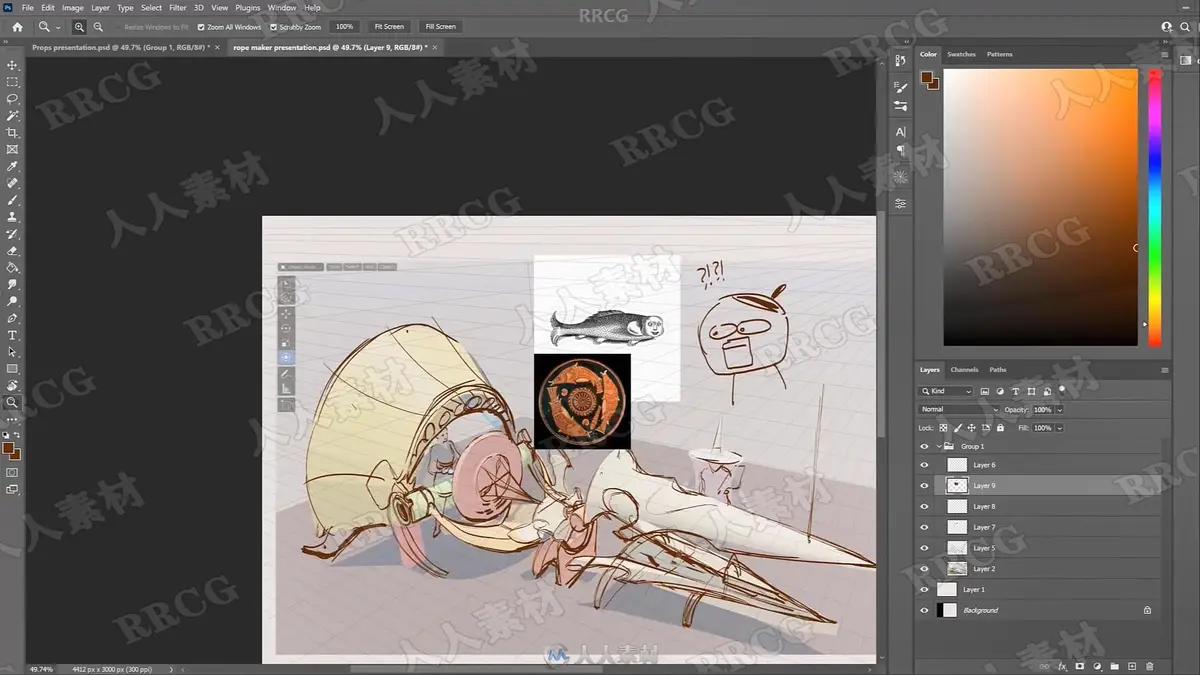The height and width of the screenshot is (675, 1200).
Task: Select the Magic Wand tool
Action: click(x=12, y=116)
